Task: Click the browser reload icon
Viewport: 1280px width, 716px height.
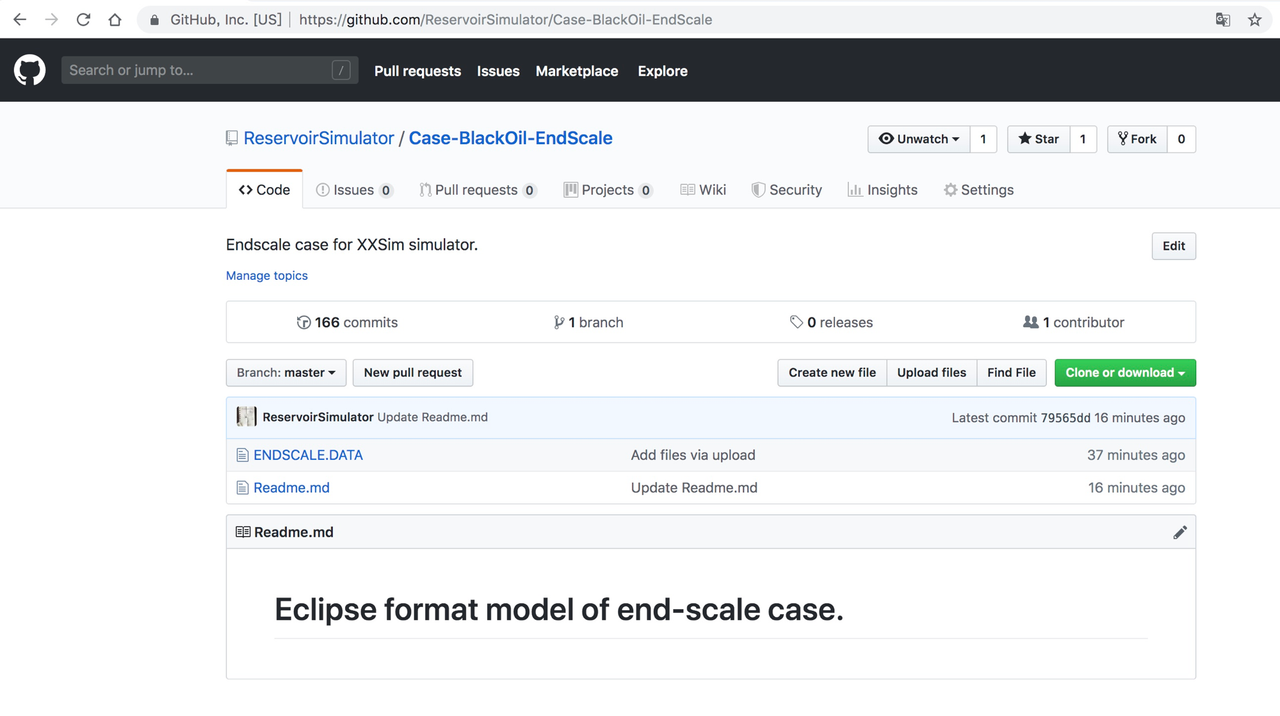Action: 83,19
